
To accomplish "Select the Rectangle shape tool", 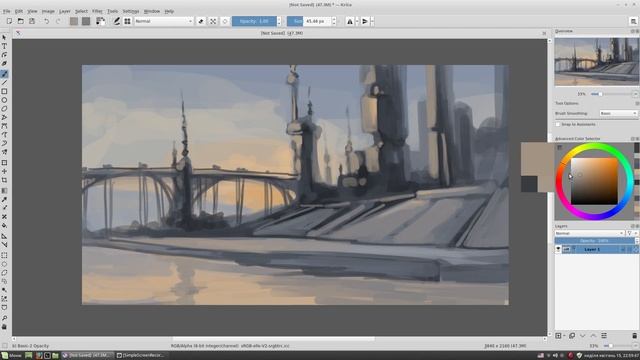I will coord(4,91).
